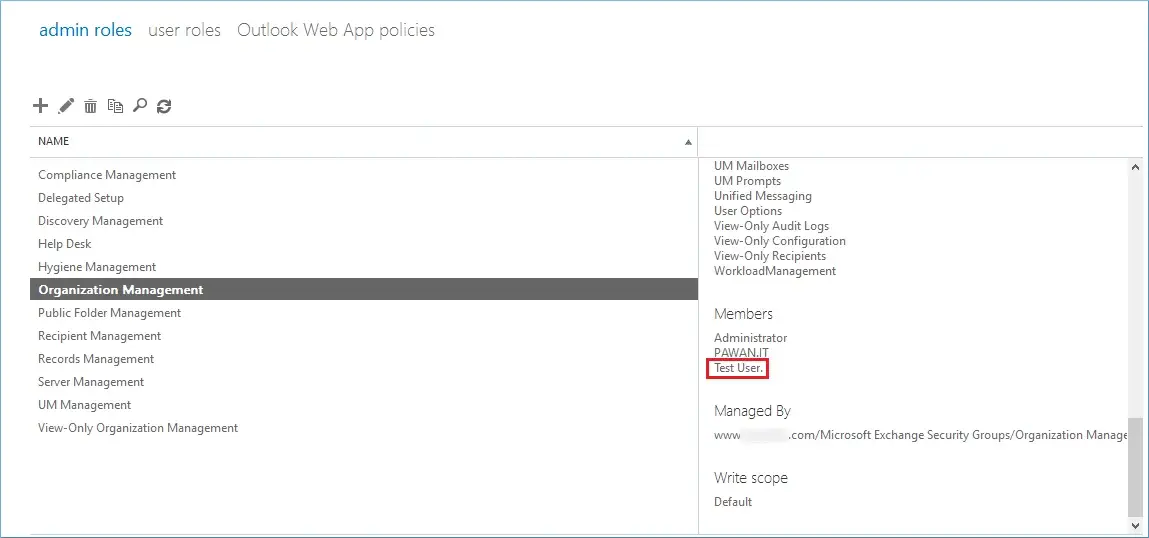
Task: Click User Options assigned role
Action: 748,211
